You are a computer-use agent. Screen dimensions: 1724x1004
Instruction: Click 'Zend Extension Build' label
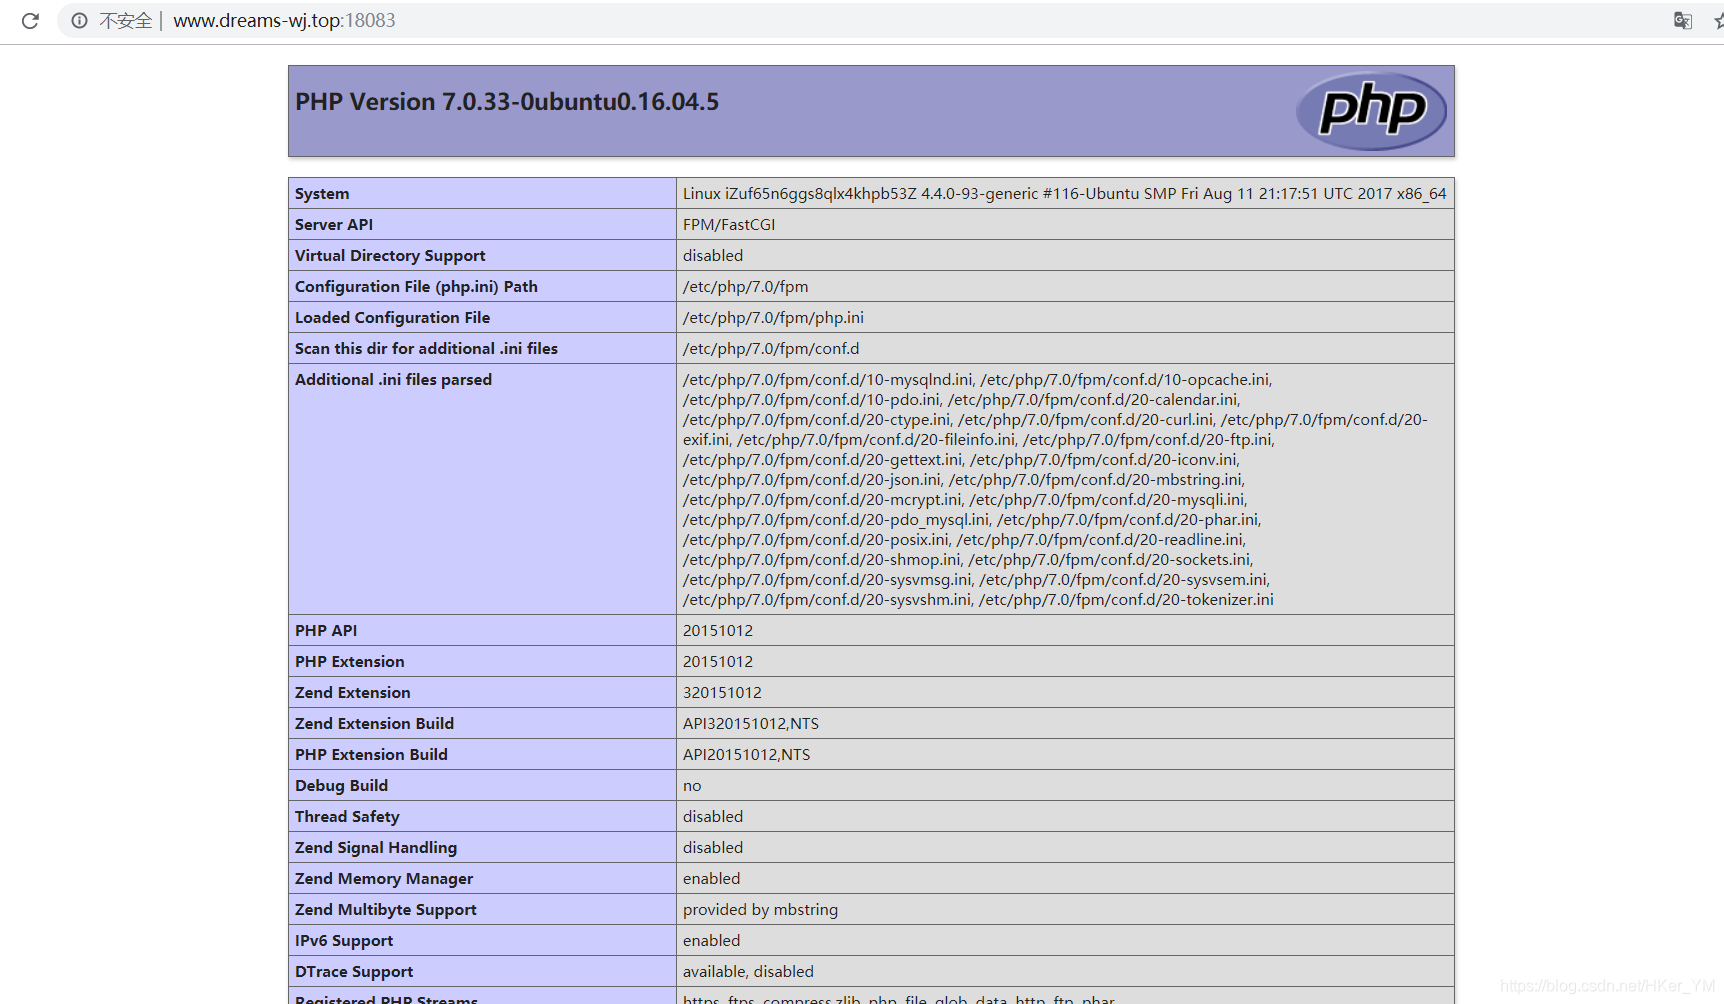click(374, 724)
